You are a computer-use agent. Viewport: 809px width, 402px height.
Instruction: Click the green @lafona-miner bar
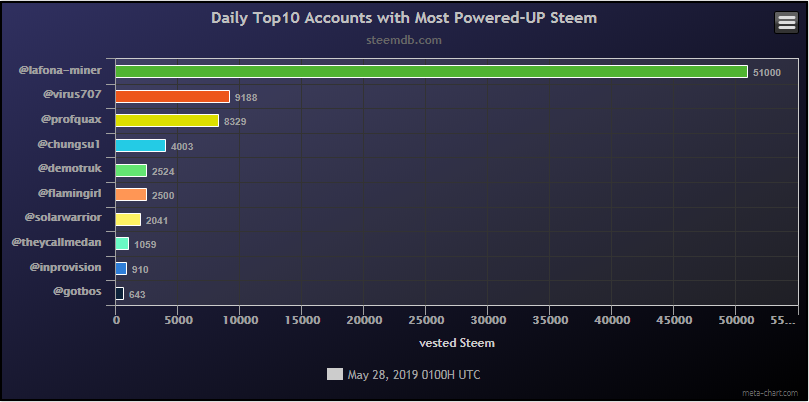431,72
